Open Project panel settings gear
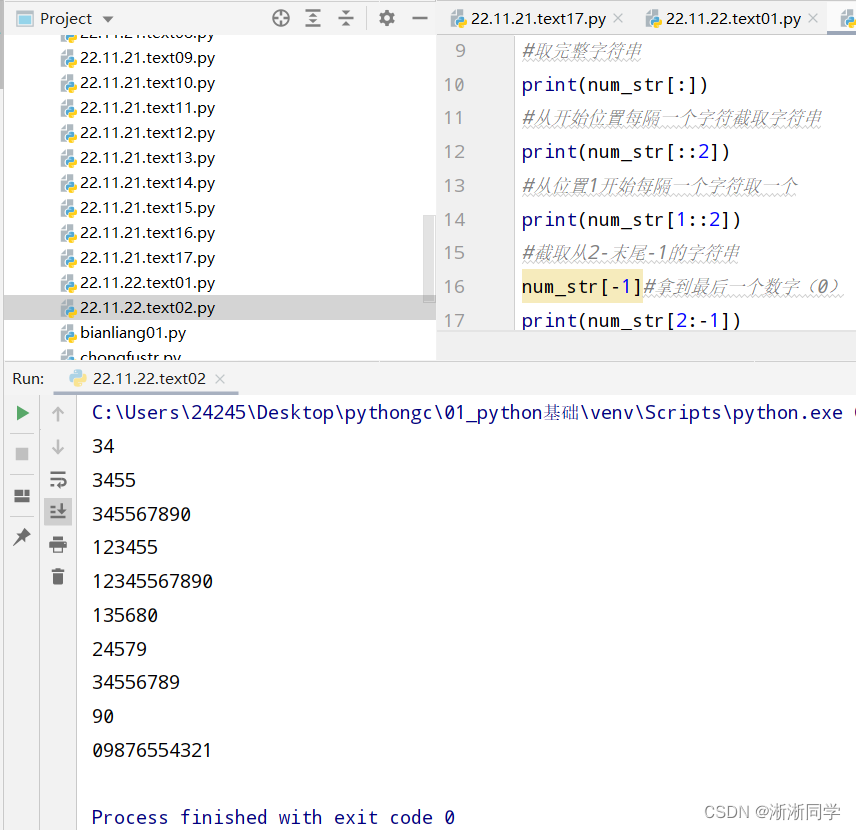 387,19
